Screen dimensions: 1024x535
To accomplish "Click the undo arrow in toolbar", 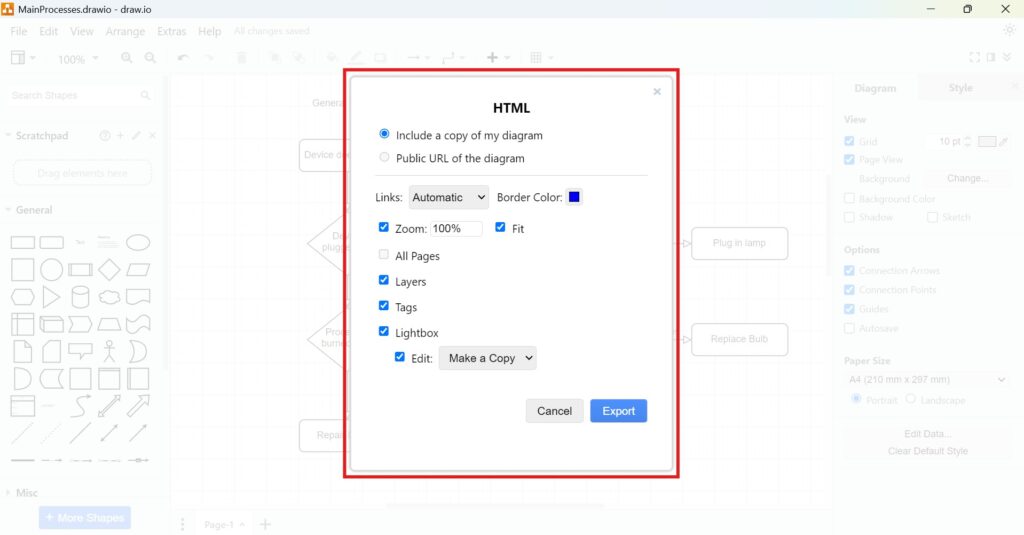I will coord(182,58).
